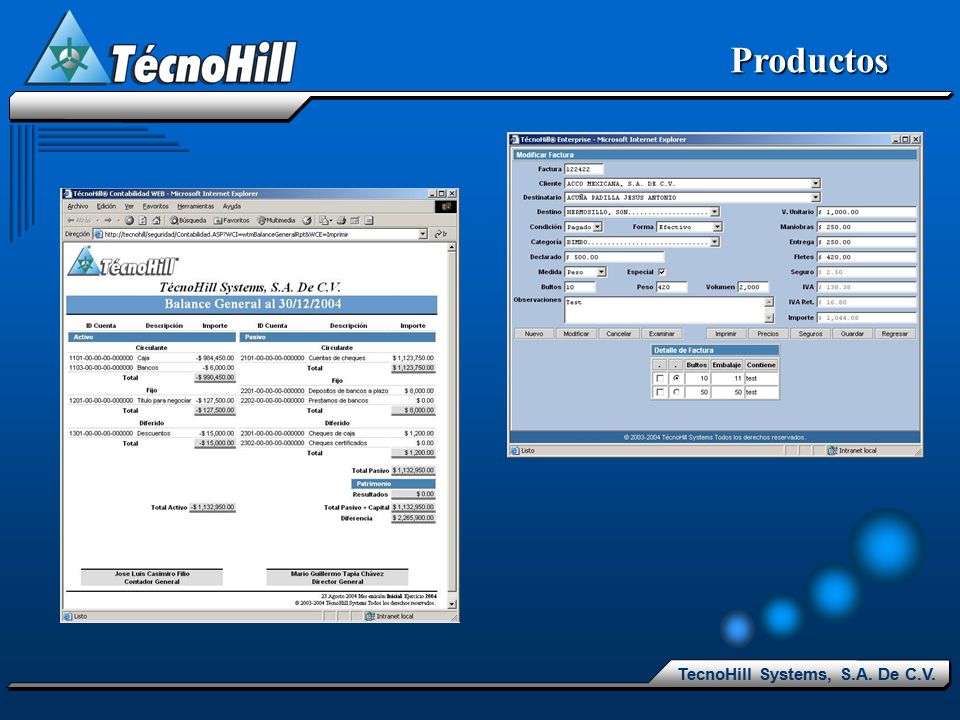Click the Discuss icon at toolbar end
The width and height of the screenshot is (960, 720).
pos(369,220)
